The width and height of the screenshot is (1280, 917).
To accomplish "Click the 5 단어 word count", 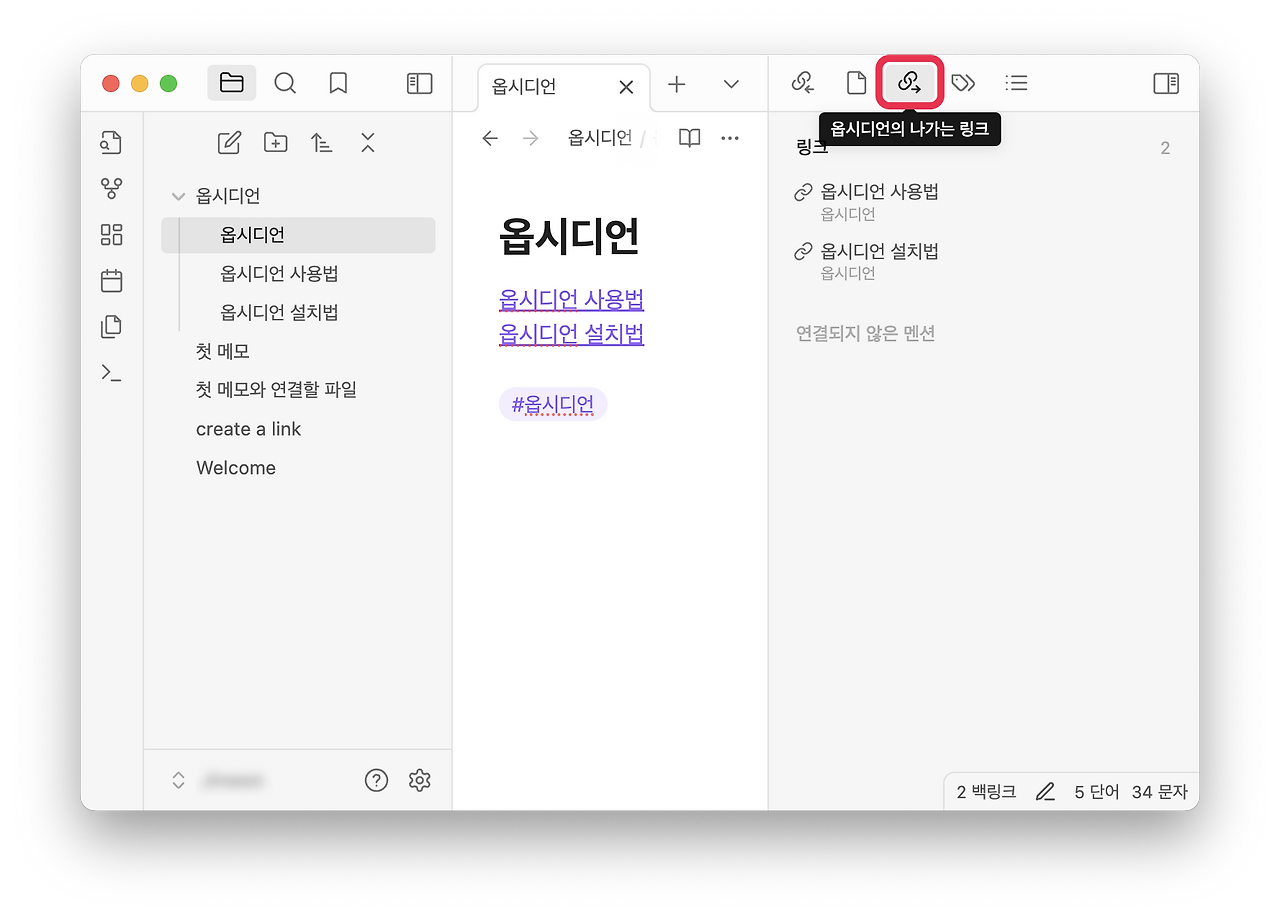I will point(1096,792).
